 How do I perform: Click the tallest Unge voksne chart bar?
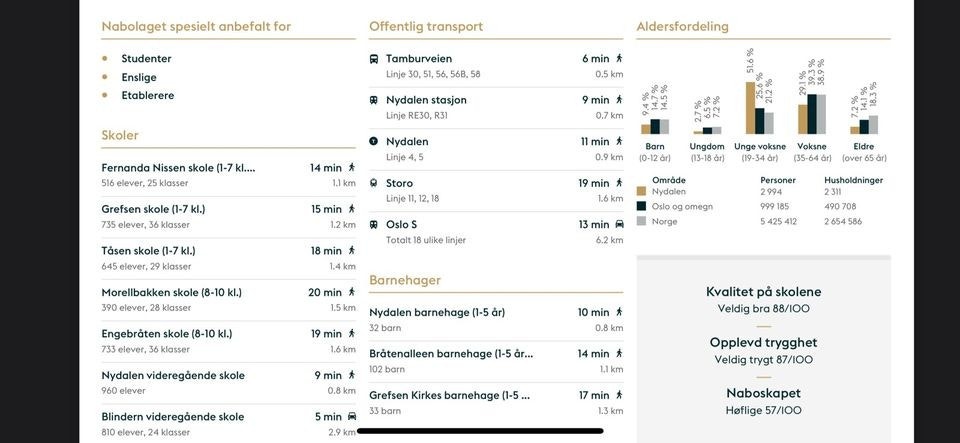coord(750,107)
